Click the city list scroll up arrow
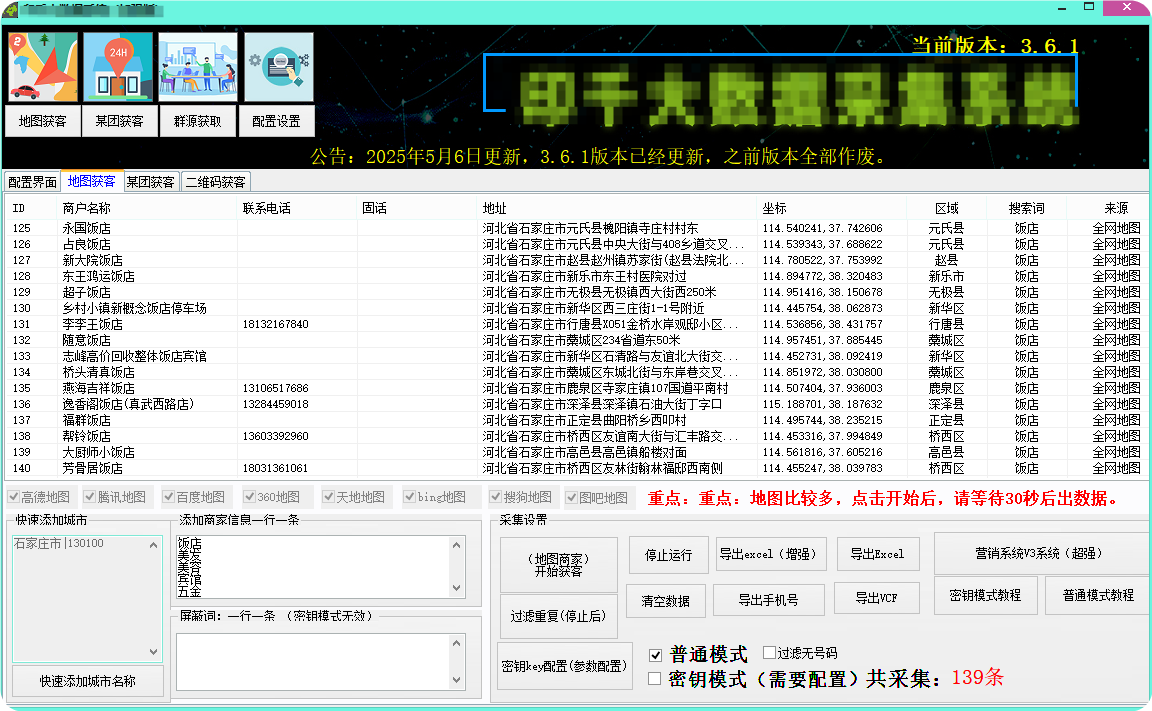 (154, 545)
